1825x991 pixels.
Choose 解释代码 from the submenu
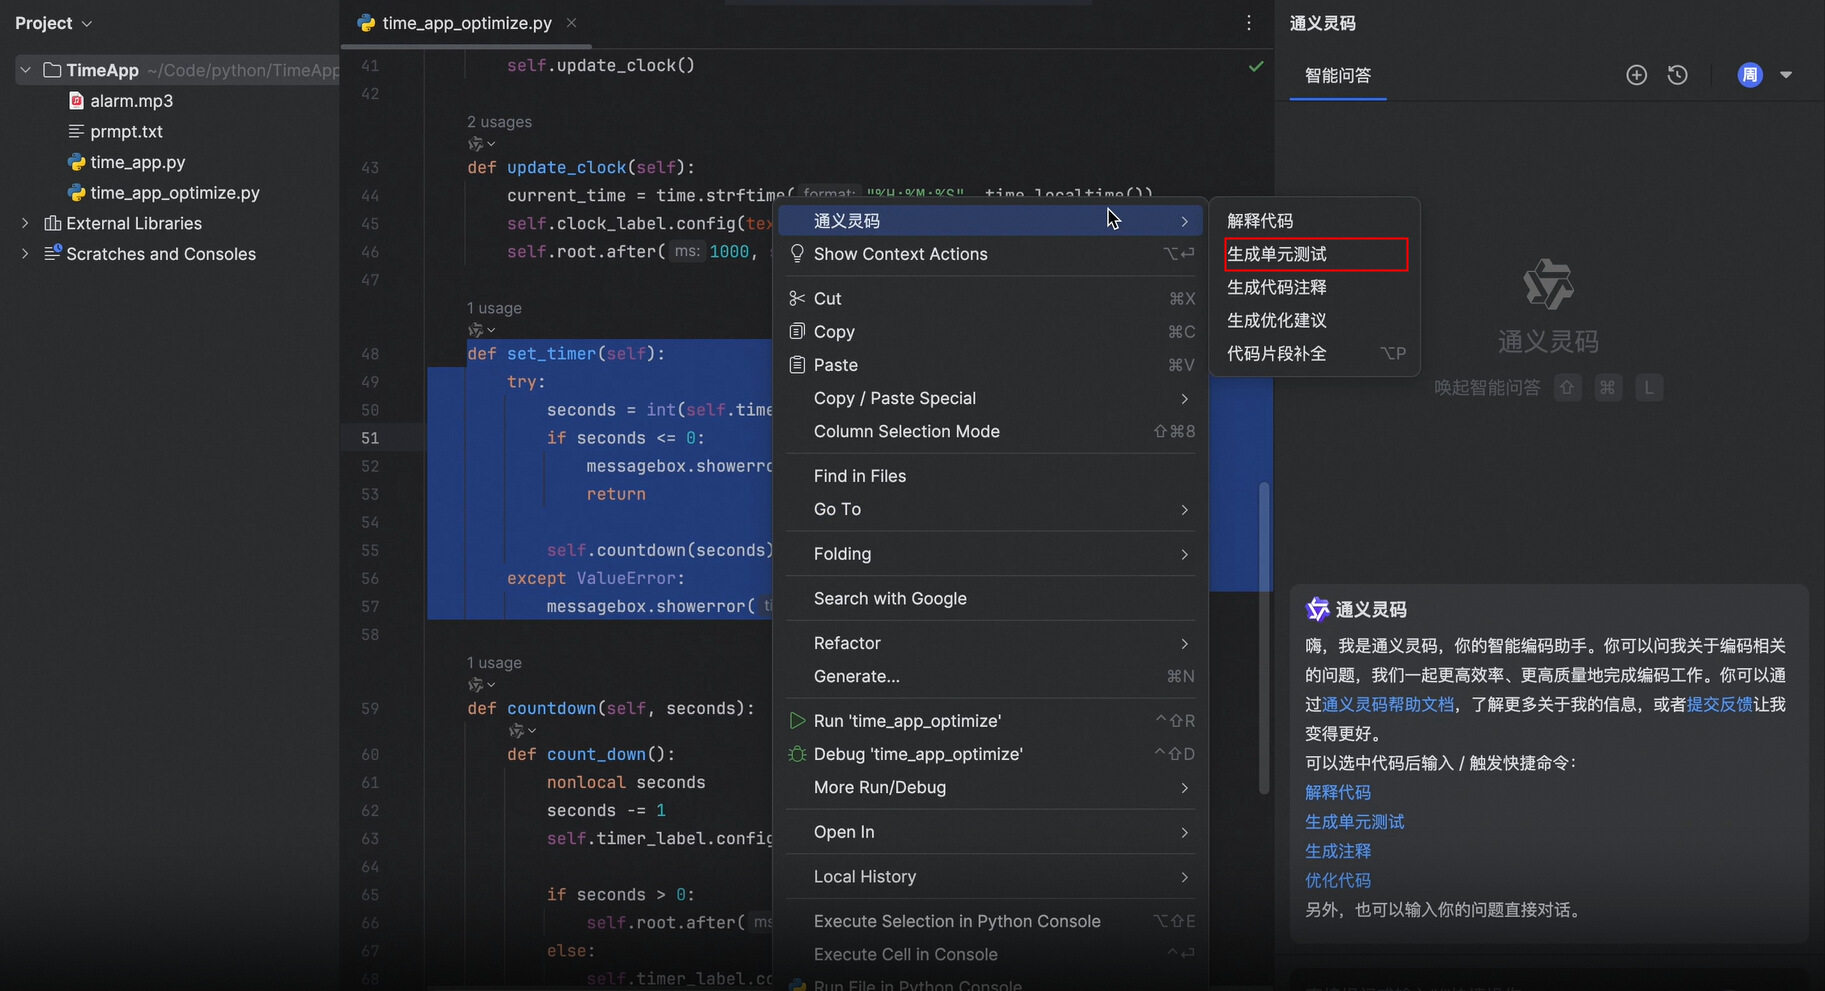click(x=1315, y=221)
